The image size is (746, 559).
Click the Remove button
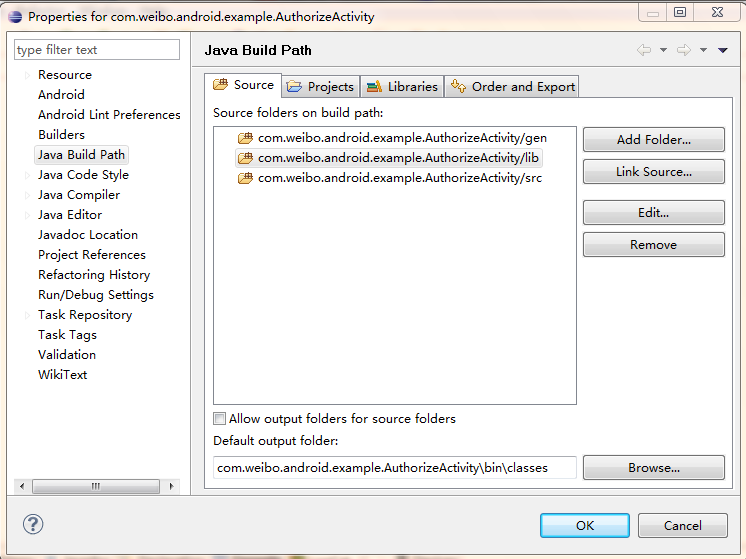coord(654,245)
